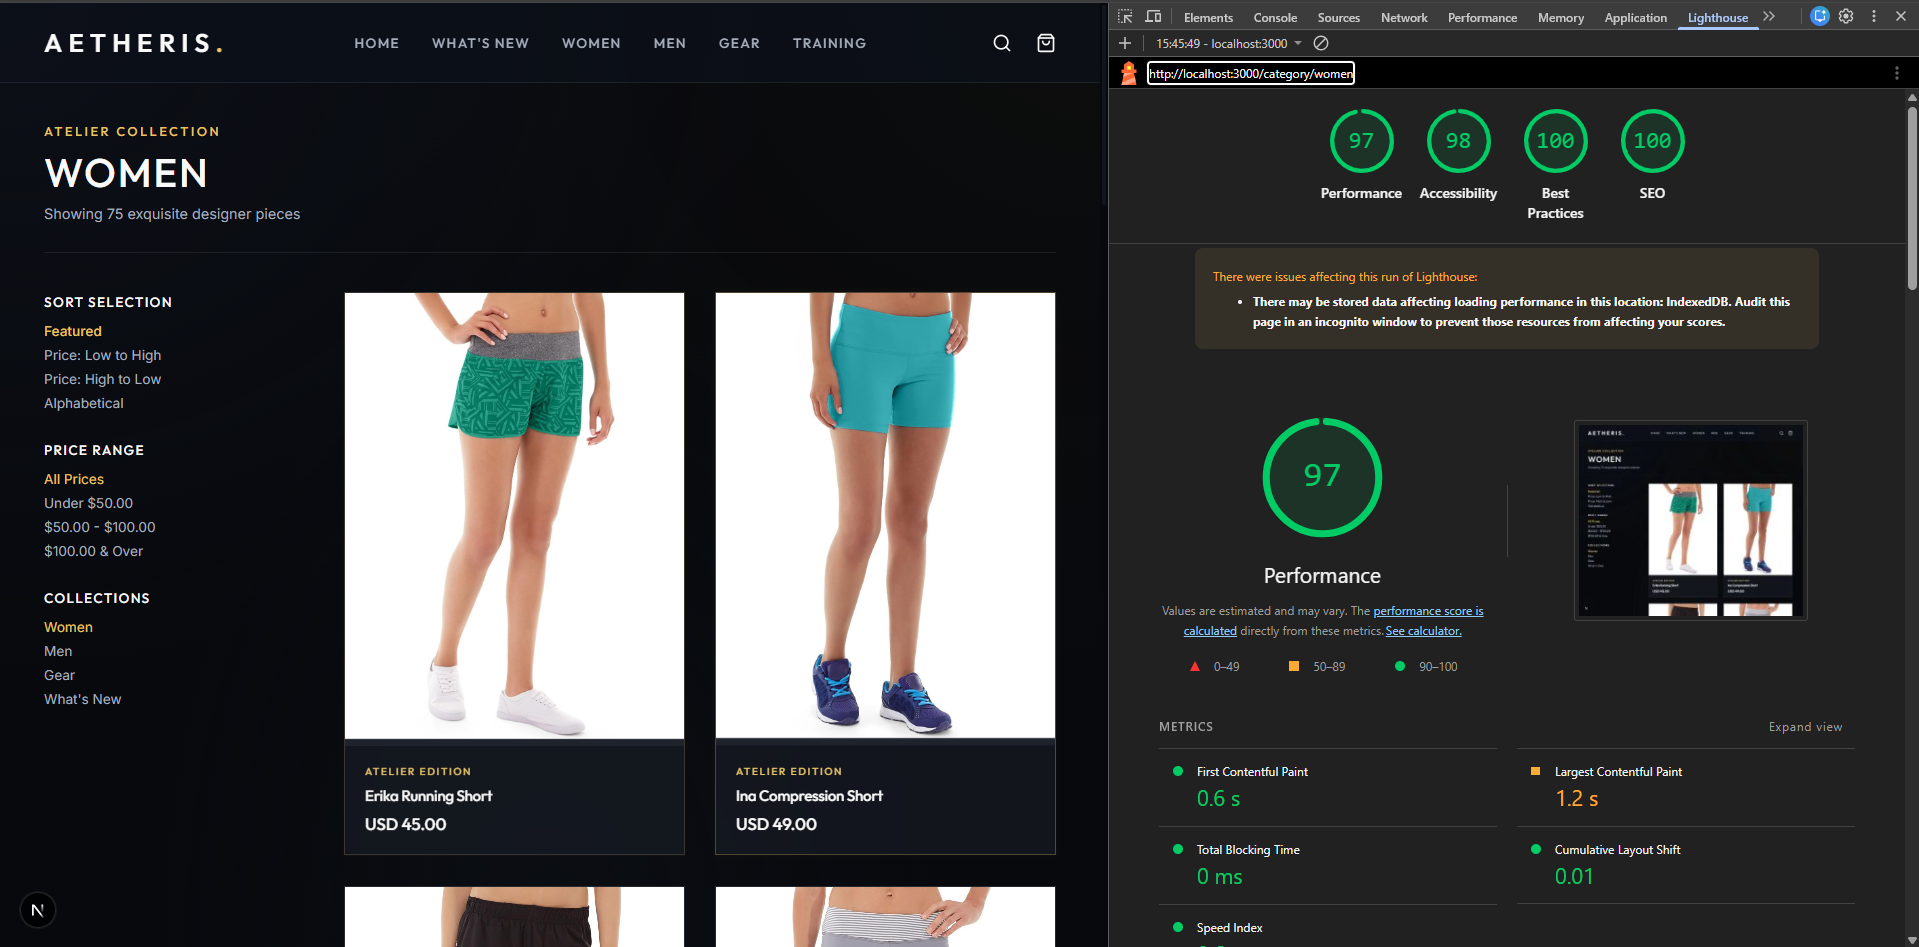This screenshot has width=1919, height=947.
Task: Open WHAT'S NEW navigation item
Action: tap(480, 43)
